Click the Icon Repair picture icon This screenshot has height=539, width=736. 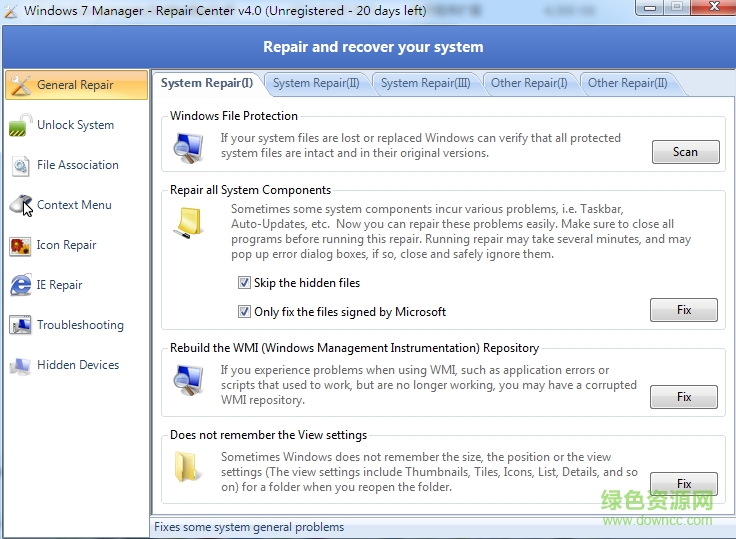pos(20,246)
